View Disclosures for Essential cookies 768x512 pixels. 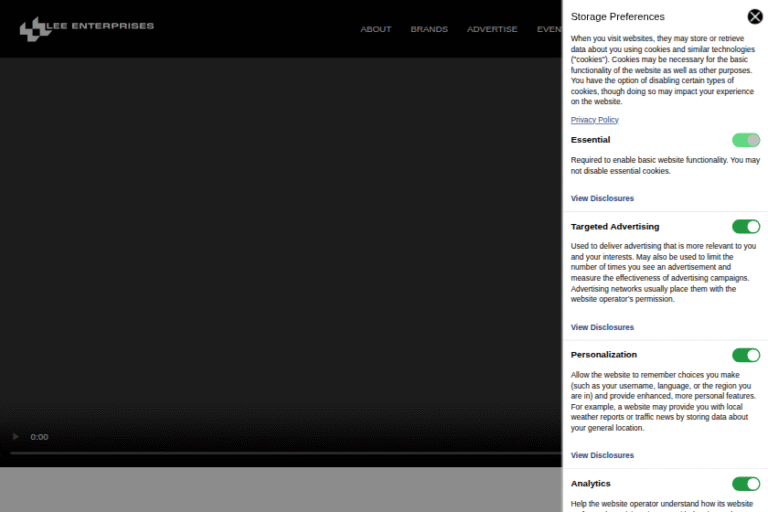point(602,198)
